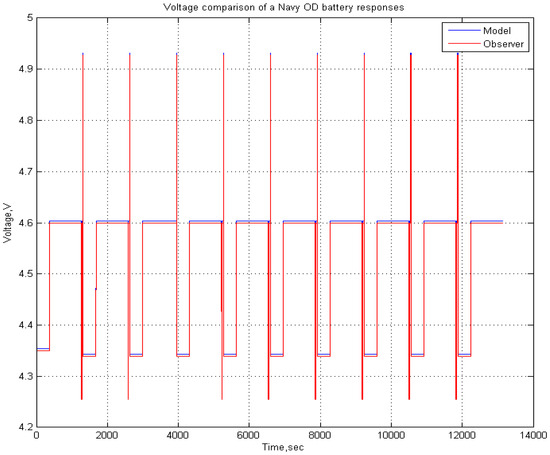Click the y-axis tick label '4.2'
550x455 pixels.
25,427
